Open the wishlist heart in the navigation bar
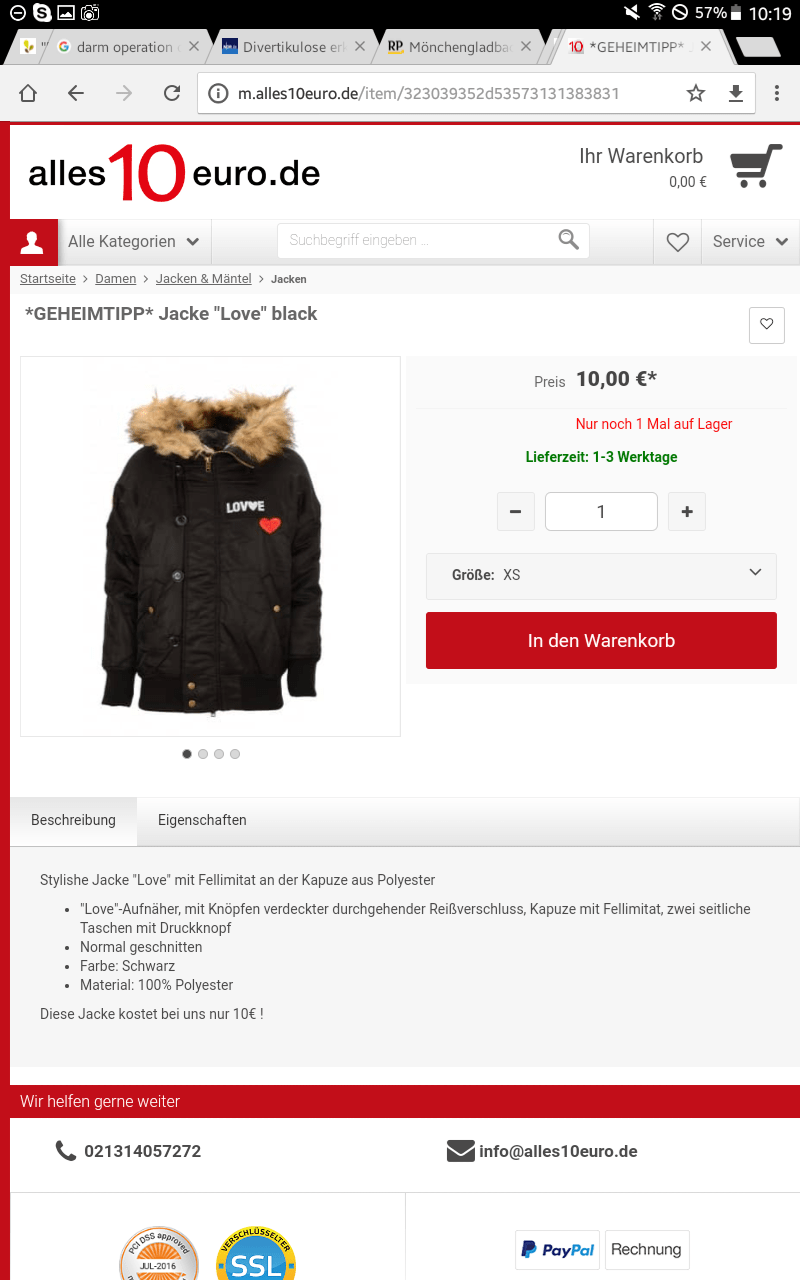This screenshot has height=1280, width=800. pos(678,242)
